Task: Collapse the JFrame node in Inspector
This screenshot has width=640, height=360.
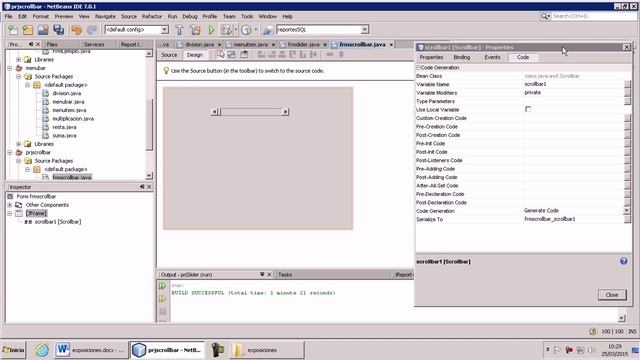Action: coord(10,213)
